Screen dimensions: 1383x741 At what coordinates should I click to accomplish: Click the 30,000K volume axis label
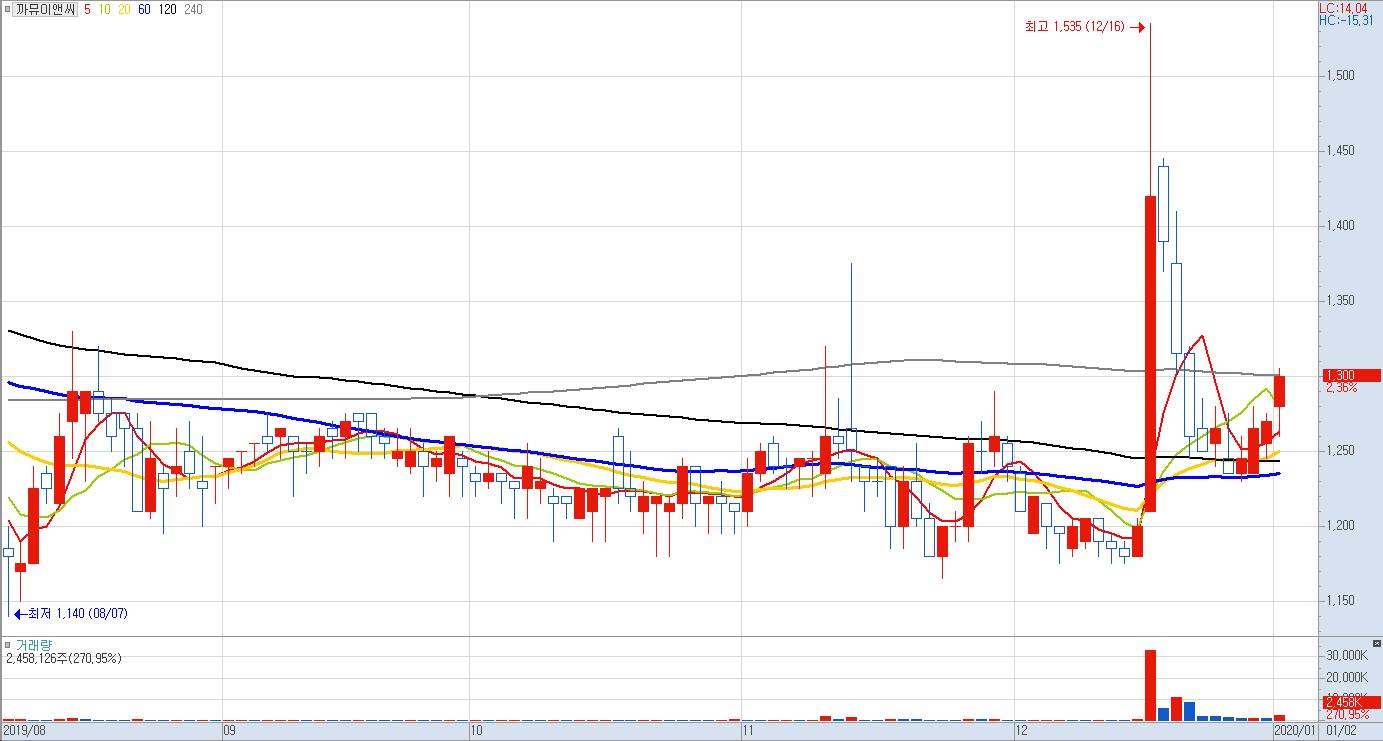(x=1346, y=656)
